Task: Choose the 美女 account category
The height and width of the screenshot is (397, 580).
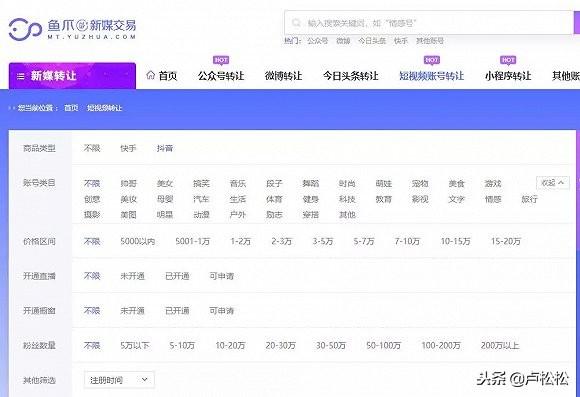Action: tap(165, 184)
